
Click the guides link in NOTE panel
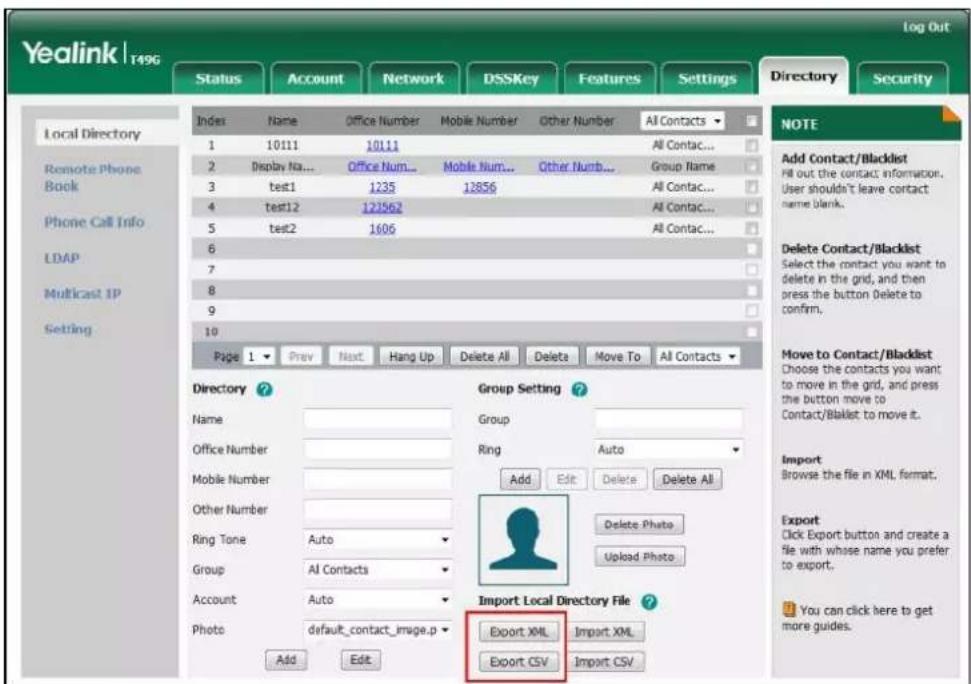tap(857, 618)
